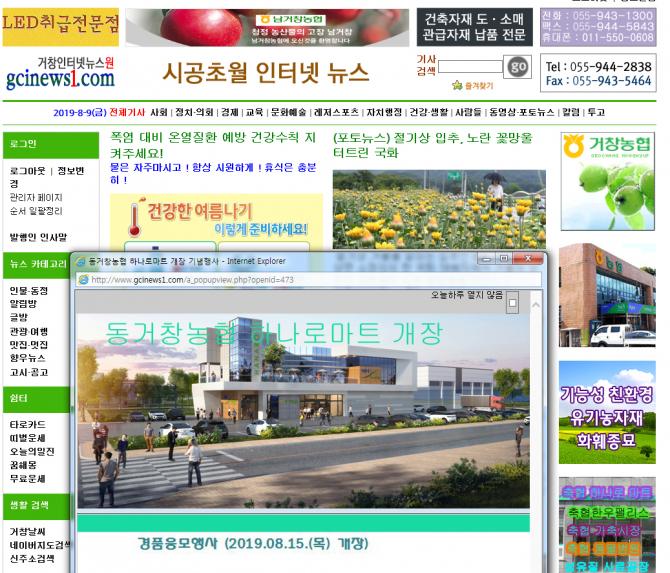Open the 인물·동정 news category
The image size is (670, 573).
click(29, 291)
